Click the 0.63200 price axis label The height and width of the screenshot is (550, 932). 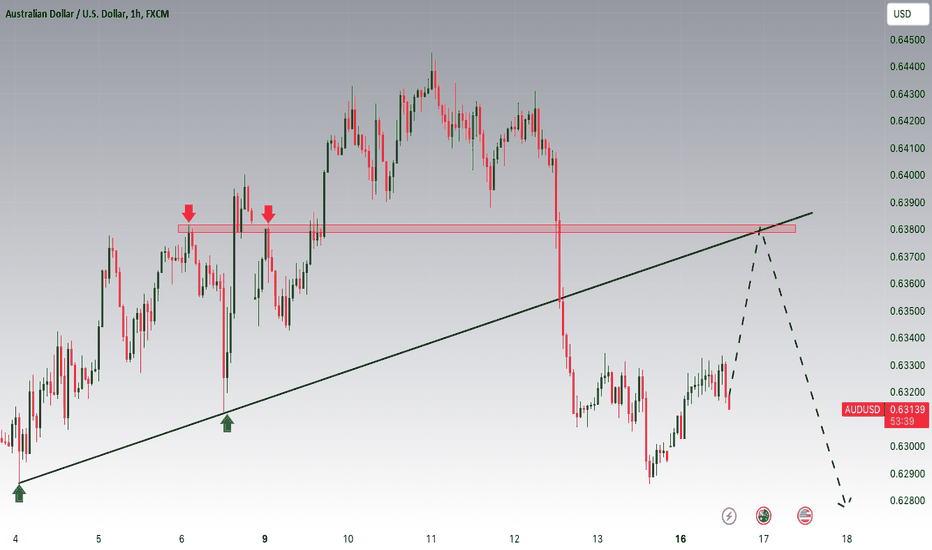(907, 392)
